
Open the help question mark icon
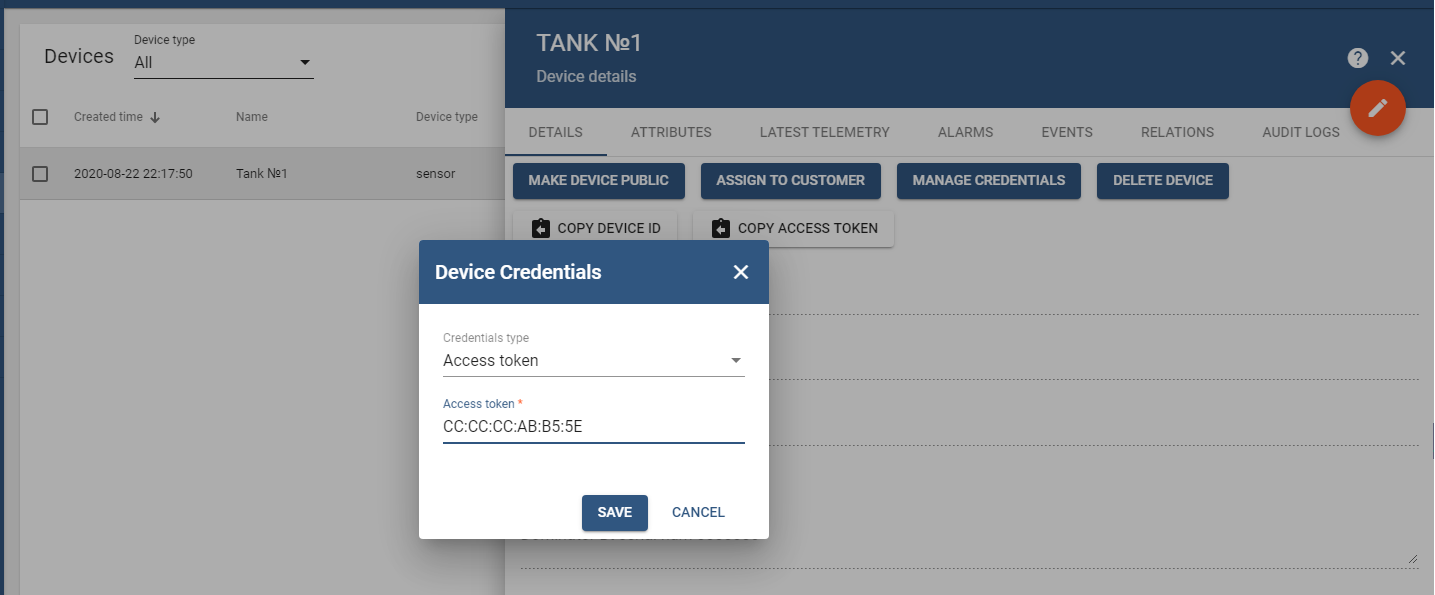(x=1357, y=58)
